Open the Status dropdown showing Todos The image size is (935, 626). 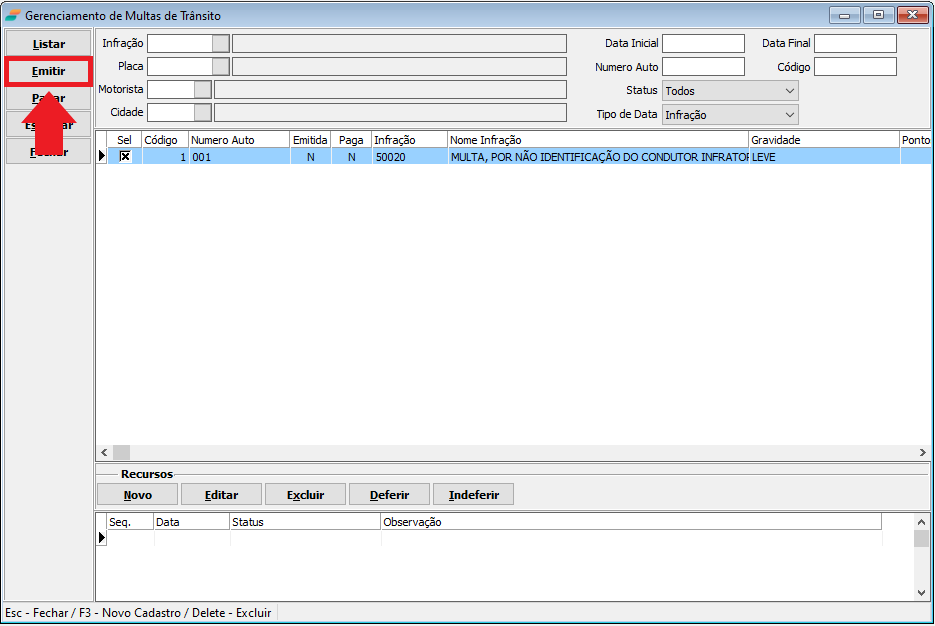pyautogui.click(x=730, y=91)
